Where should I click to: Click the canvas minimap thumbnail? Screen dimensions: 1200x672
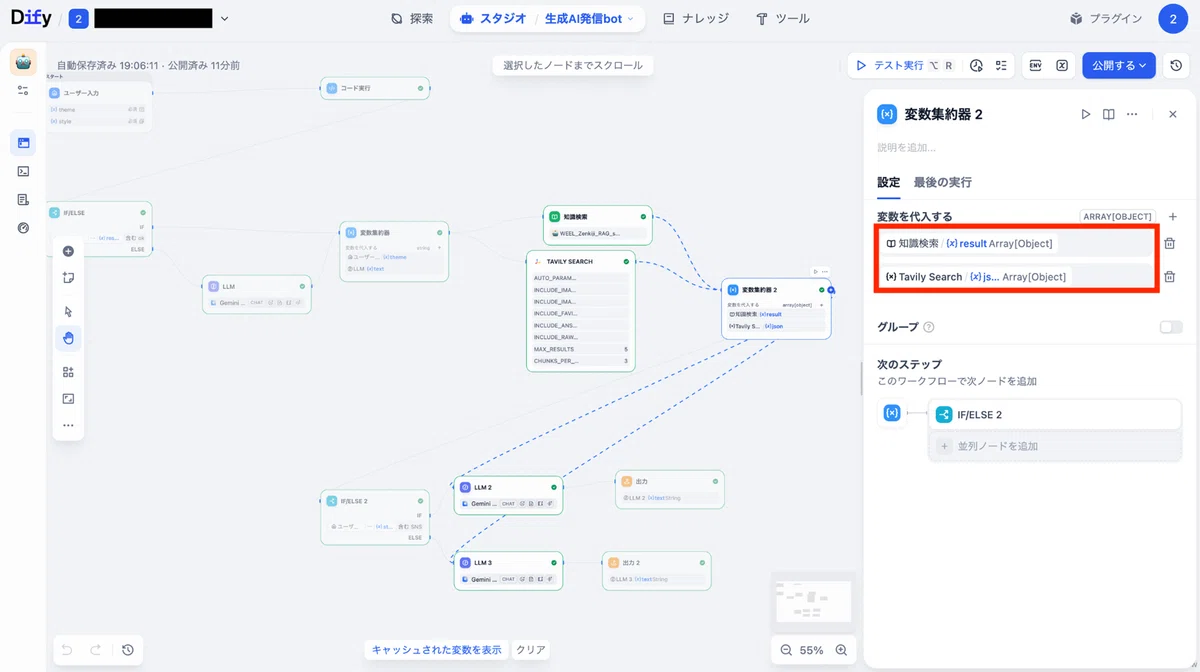[814, 602]
